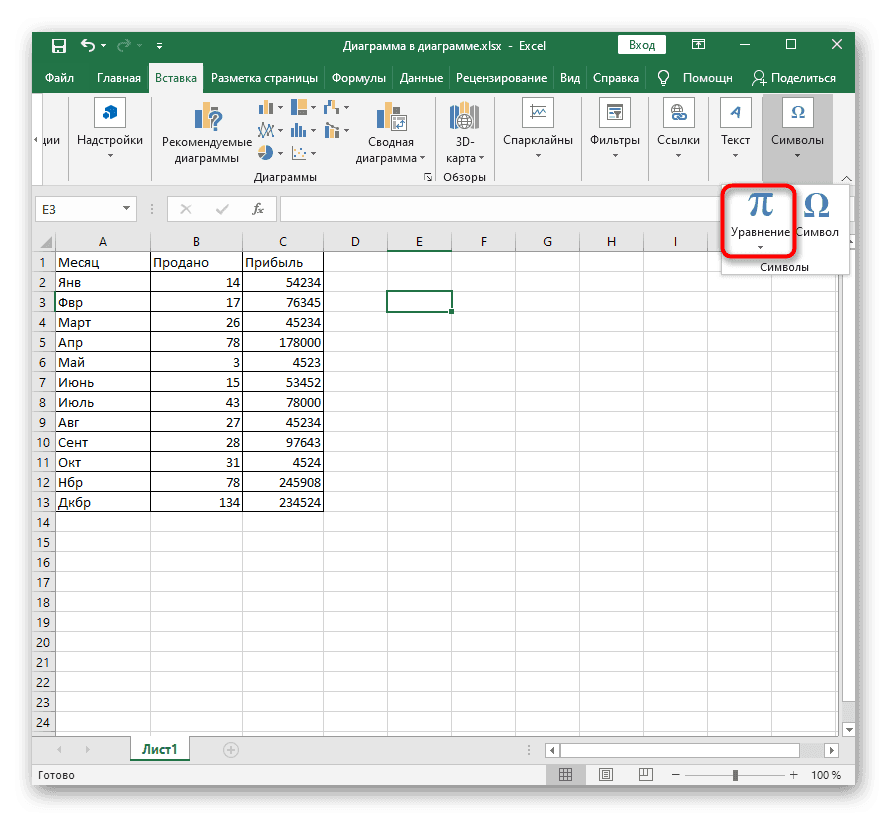Expand the Name Box dropdown arrow
Image resolution: width=887 pixels, height=817 pixels.
pyautogui.click(x=127, y=209)
